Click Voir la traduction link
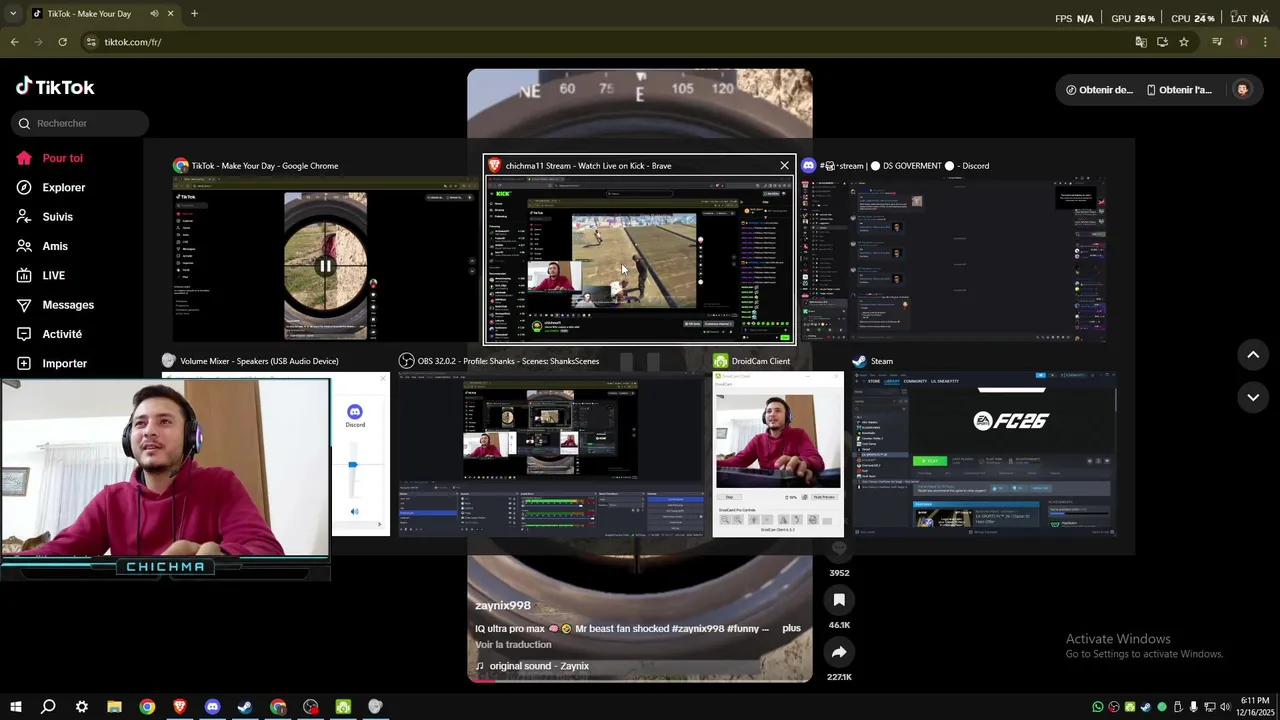1280x720 pixels. (x=513, y=644)
